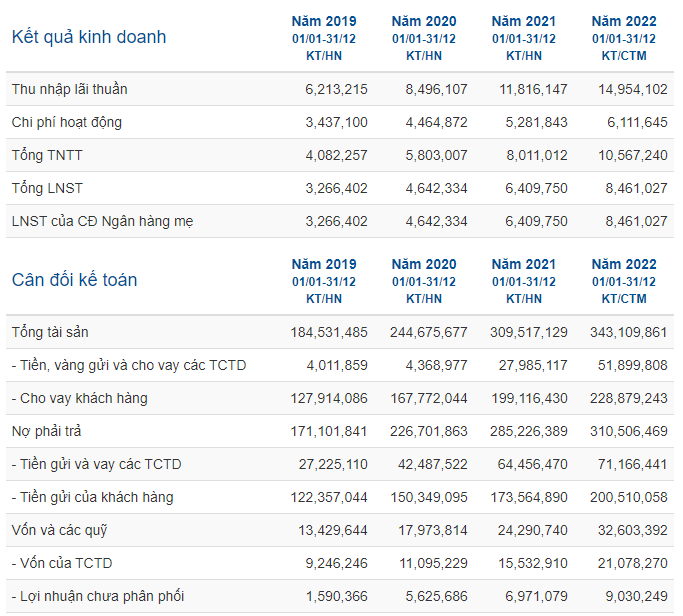Click the 'Tổng TNTT' row label

47,155
